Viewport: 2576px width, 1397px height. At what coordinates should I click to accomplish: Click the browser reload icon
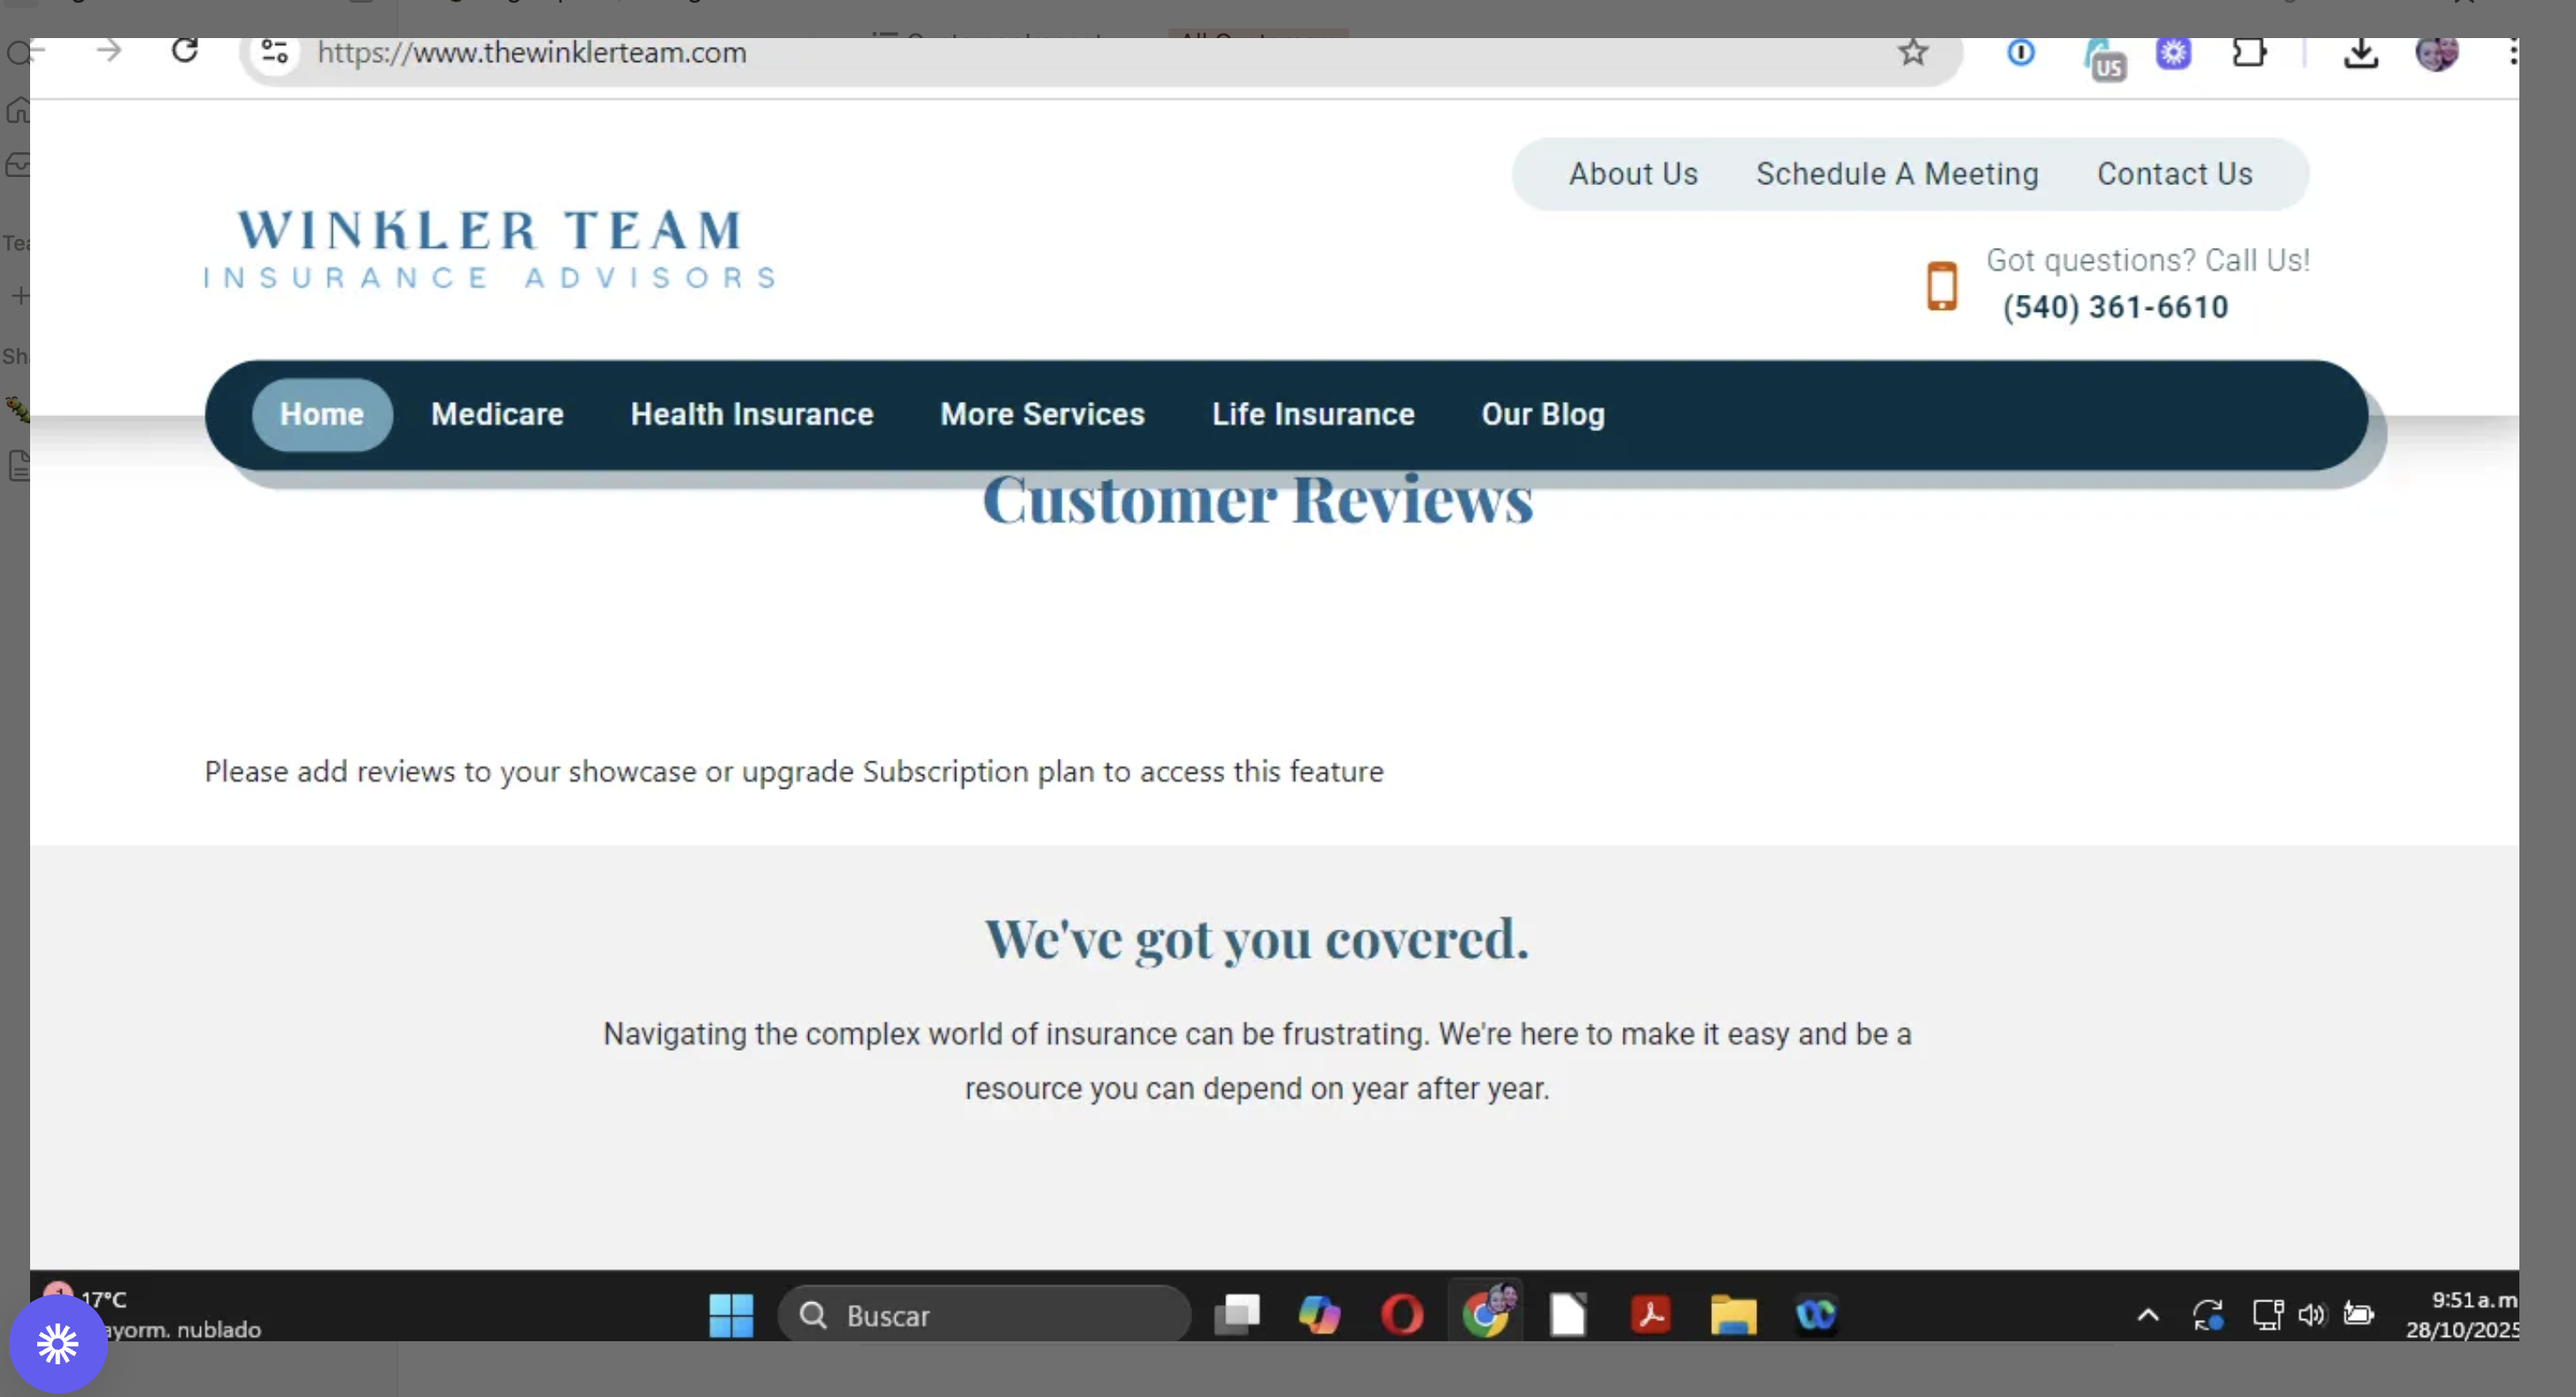(x=185, y=51)
